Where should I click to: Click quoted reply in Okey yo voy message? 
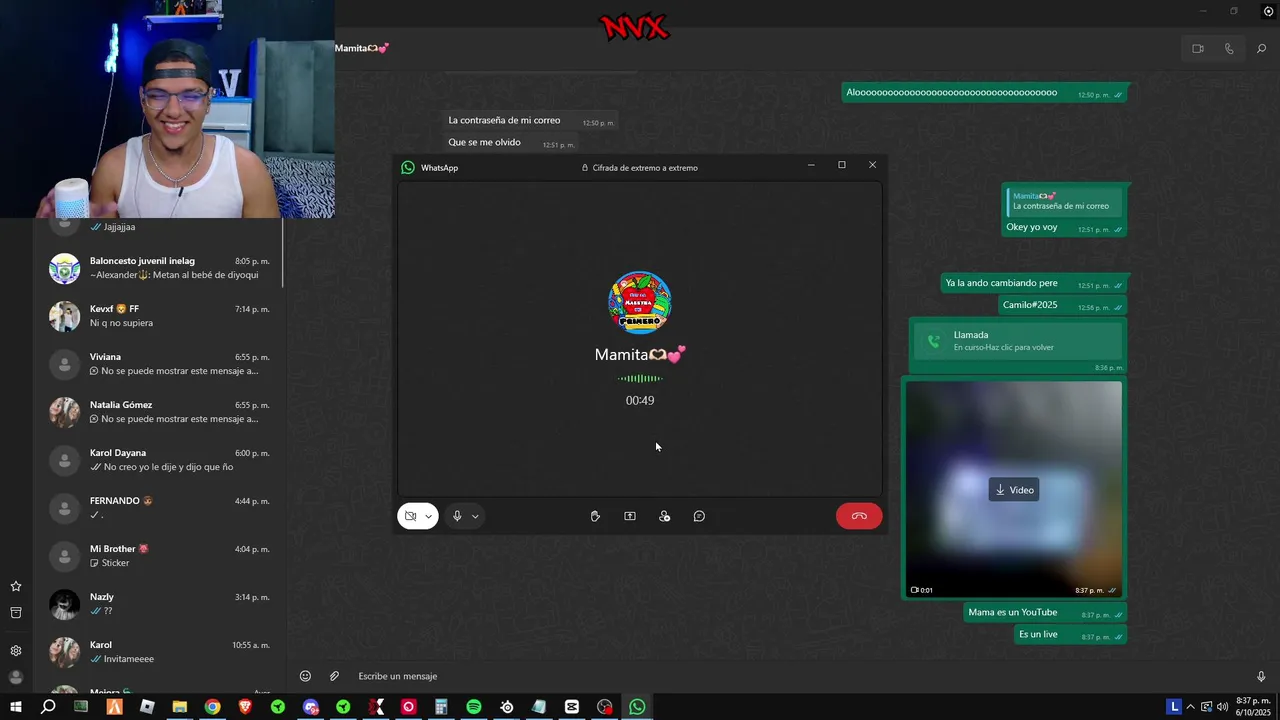click(x=1063, y=201)
